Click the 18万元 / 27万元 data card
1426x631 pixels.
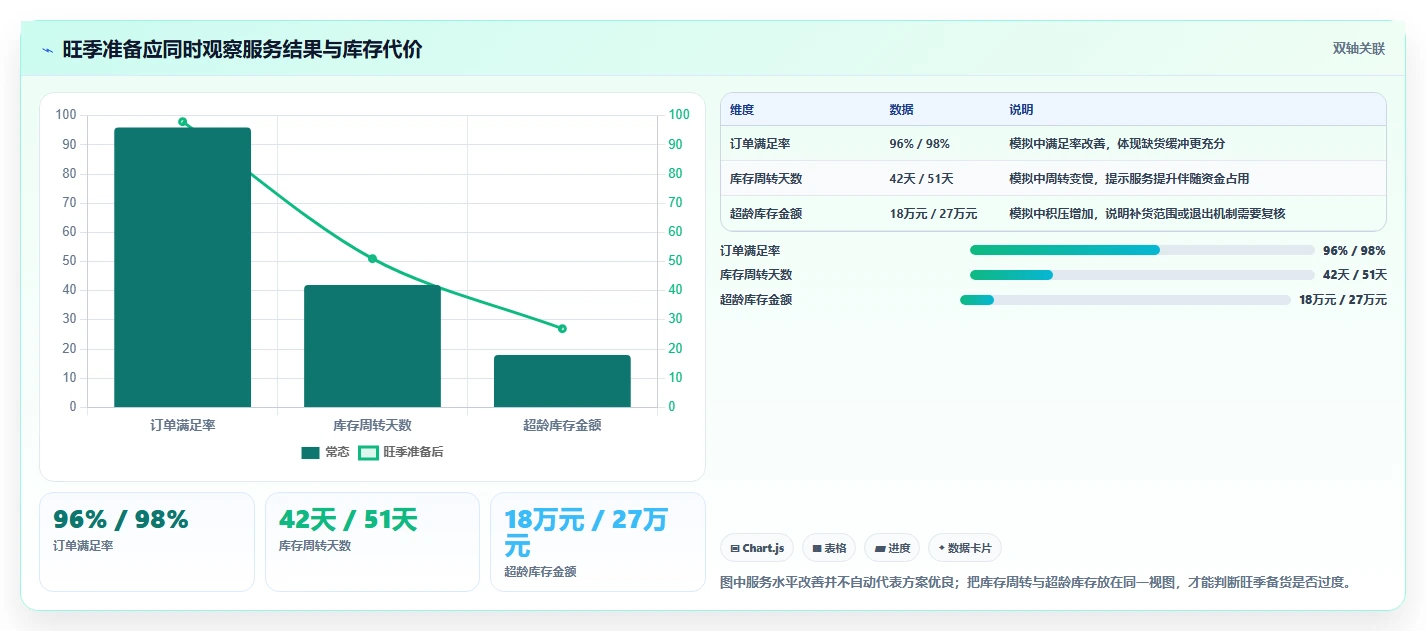click(x=598, y=542)
